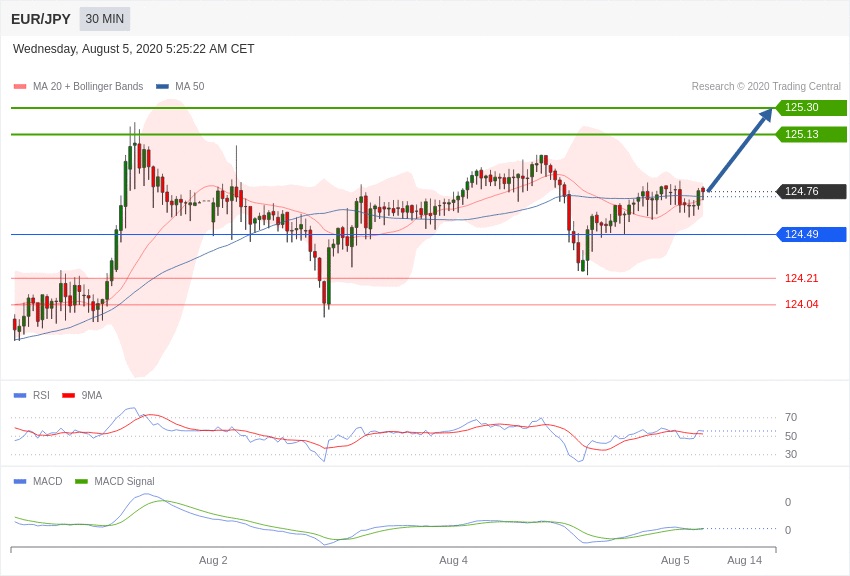Click the RSI legend label

coord(41,396)
